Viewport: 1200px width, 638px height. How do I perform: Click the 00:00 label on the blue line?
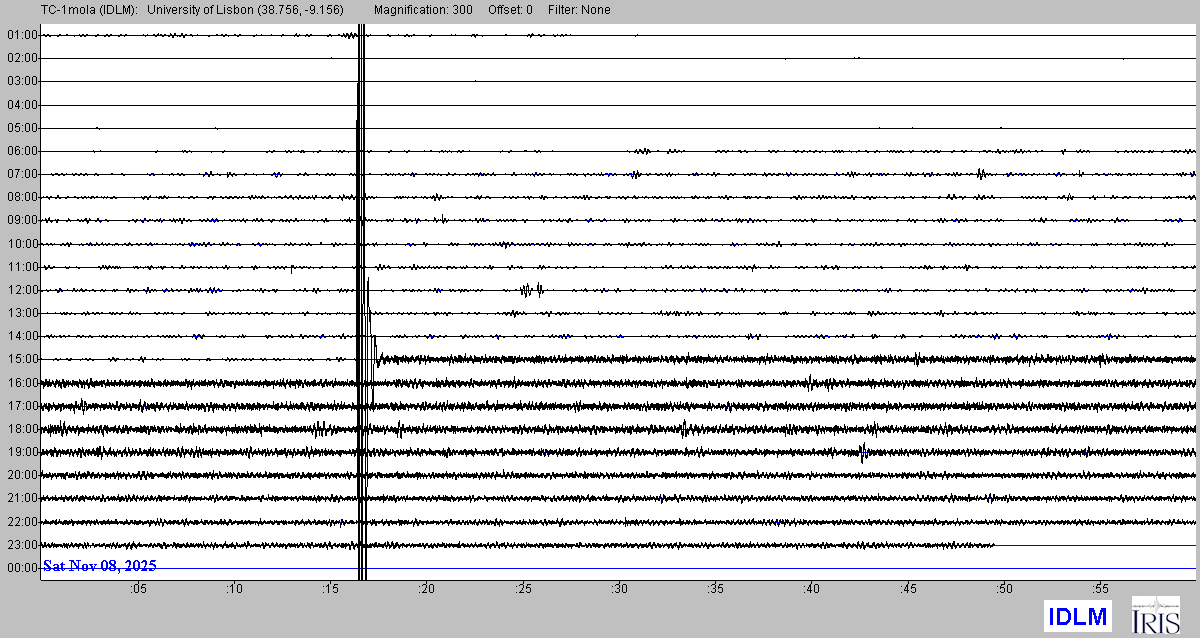tap(22, 568)
